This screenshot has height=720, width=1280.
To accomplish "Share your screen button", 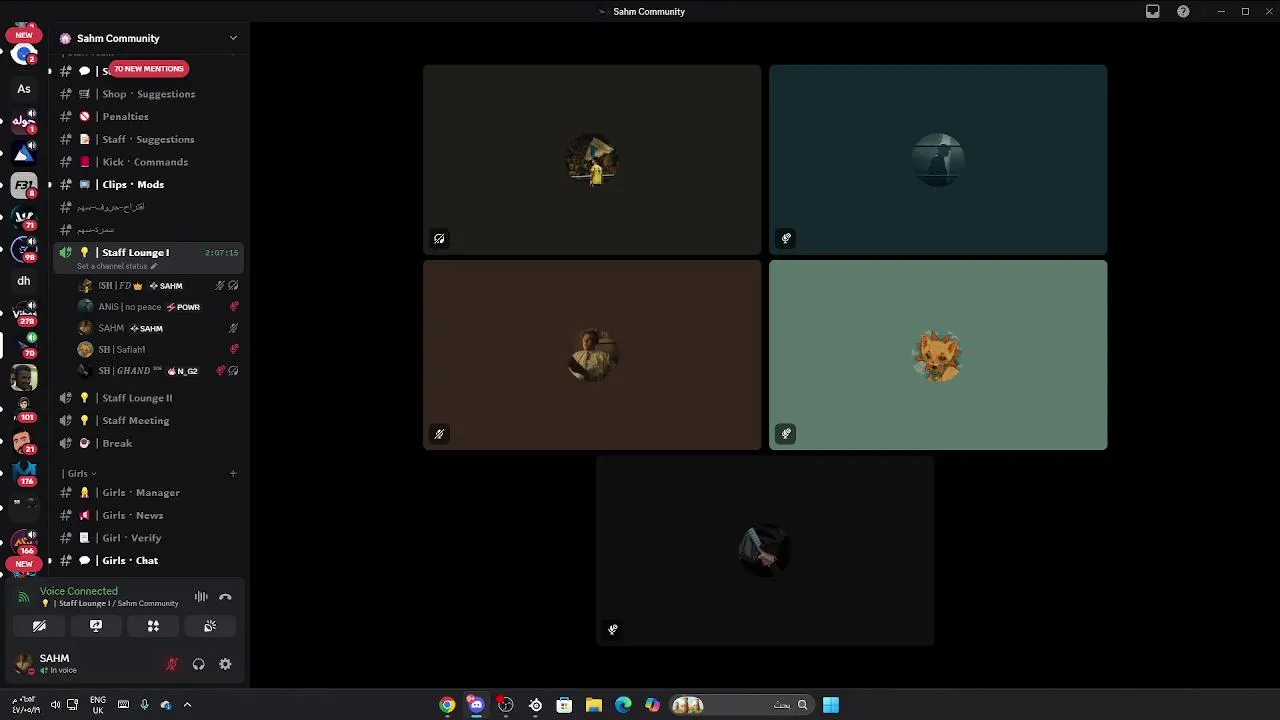I will click(x=96, y=626).
